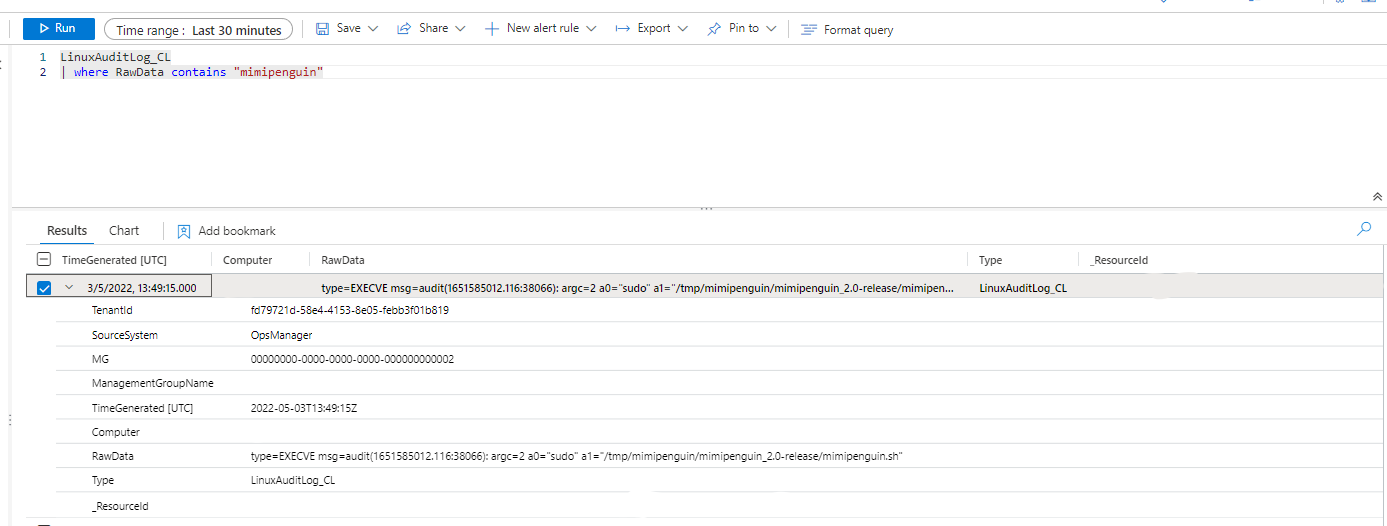Open search in results with magnifier icon
The height and width of the screenshot is (526, 1387).
[1363, 230]
